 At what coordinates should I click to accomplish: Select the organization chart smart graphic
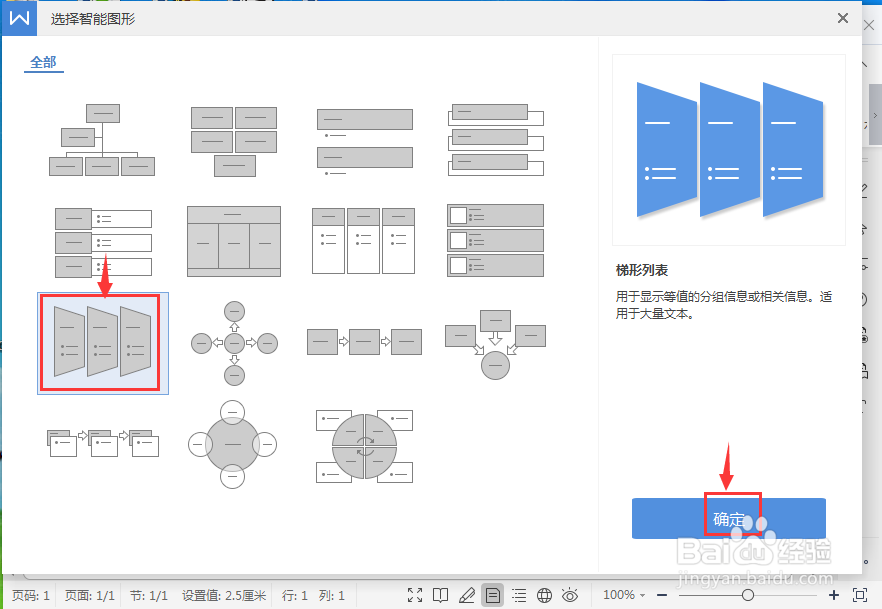pyautogui.click(x=102, y=140)
